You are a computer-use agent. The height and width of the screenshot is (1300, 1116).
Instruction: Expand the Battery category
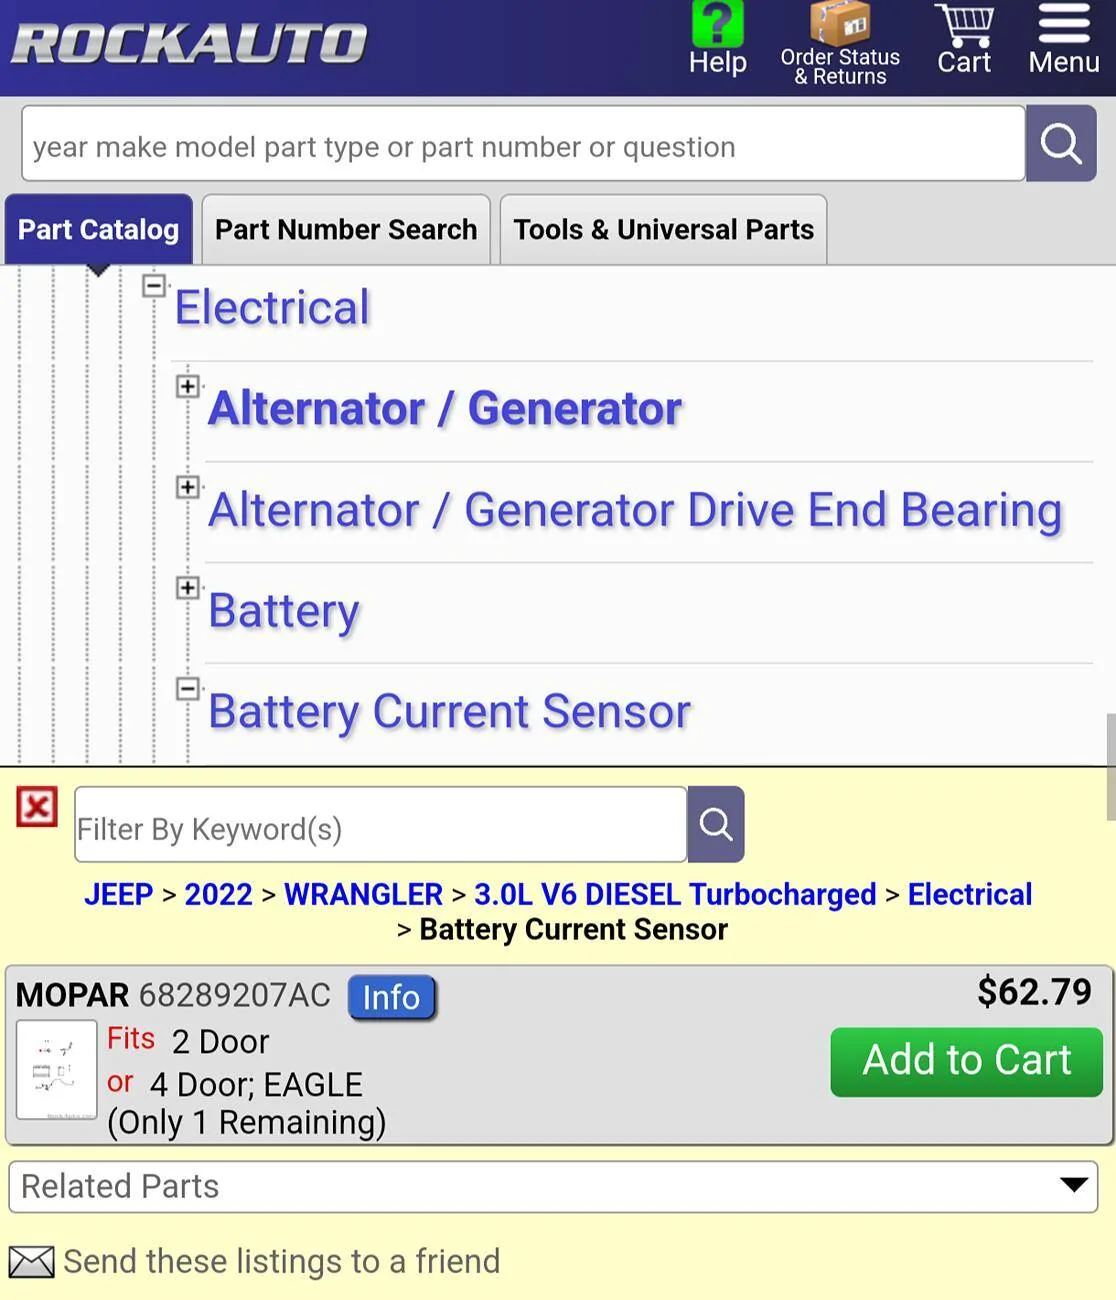point(187,588)
